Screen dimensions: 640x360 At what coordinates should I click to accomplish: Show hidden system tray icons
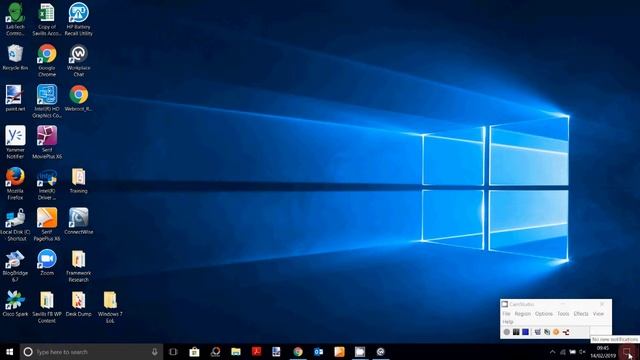point(552,352)
